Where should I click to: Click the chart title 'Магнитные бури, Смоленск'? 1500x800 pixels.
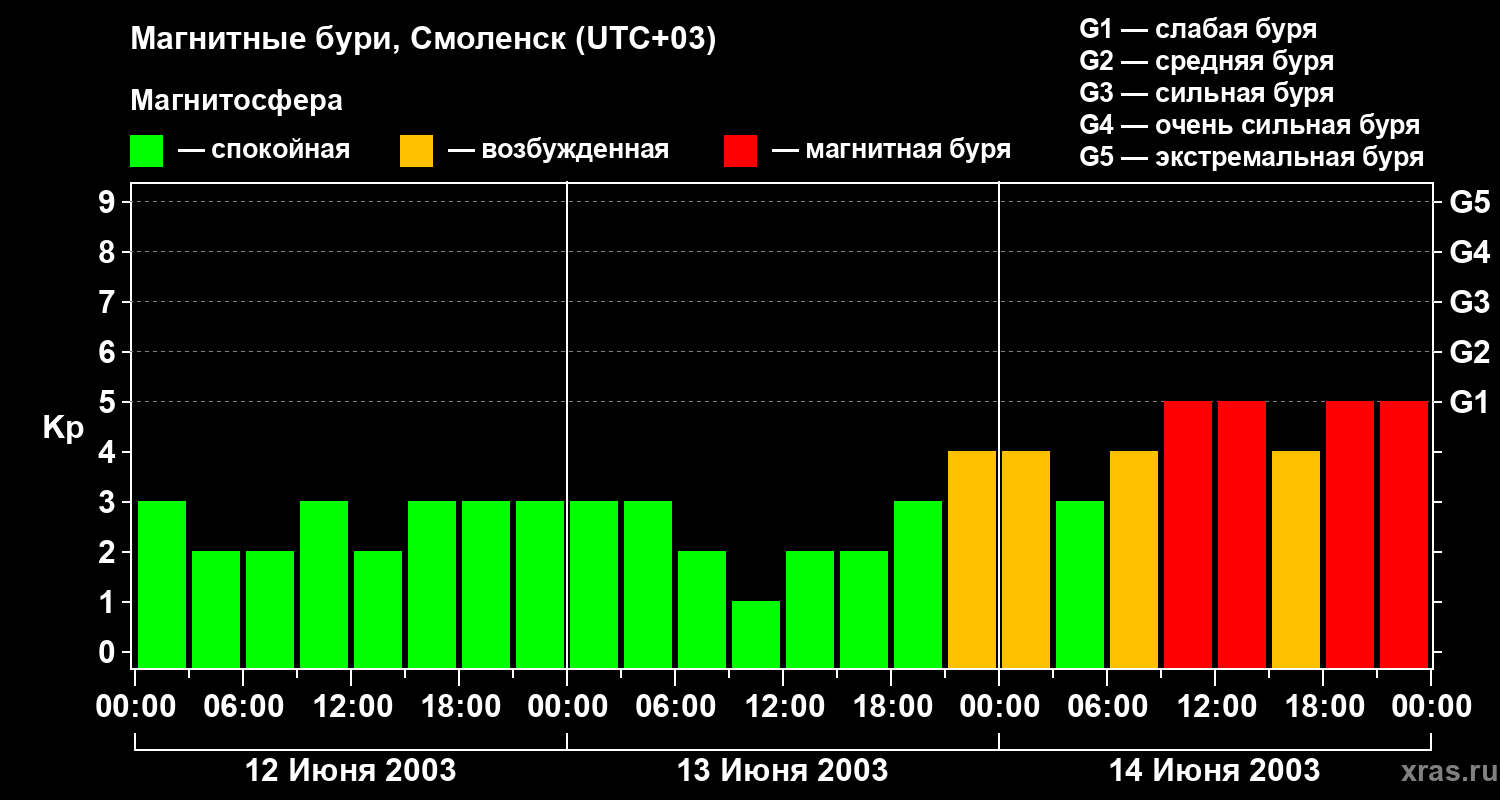424,40
